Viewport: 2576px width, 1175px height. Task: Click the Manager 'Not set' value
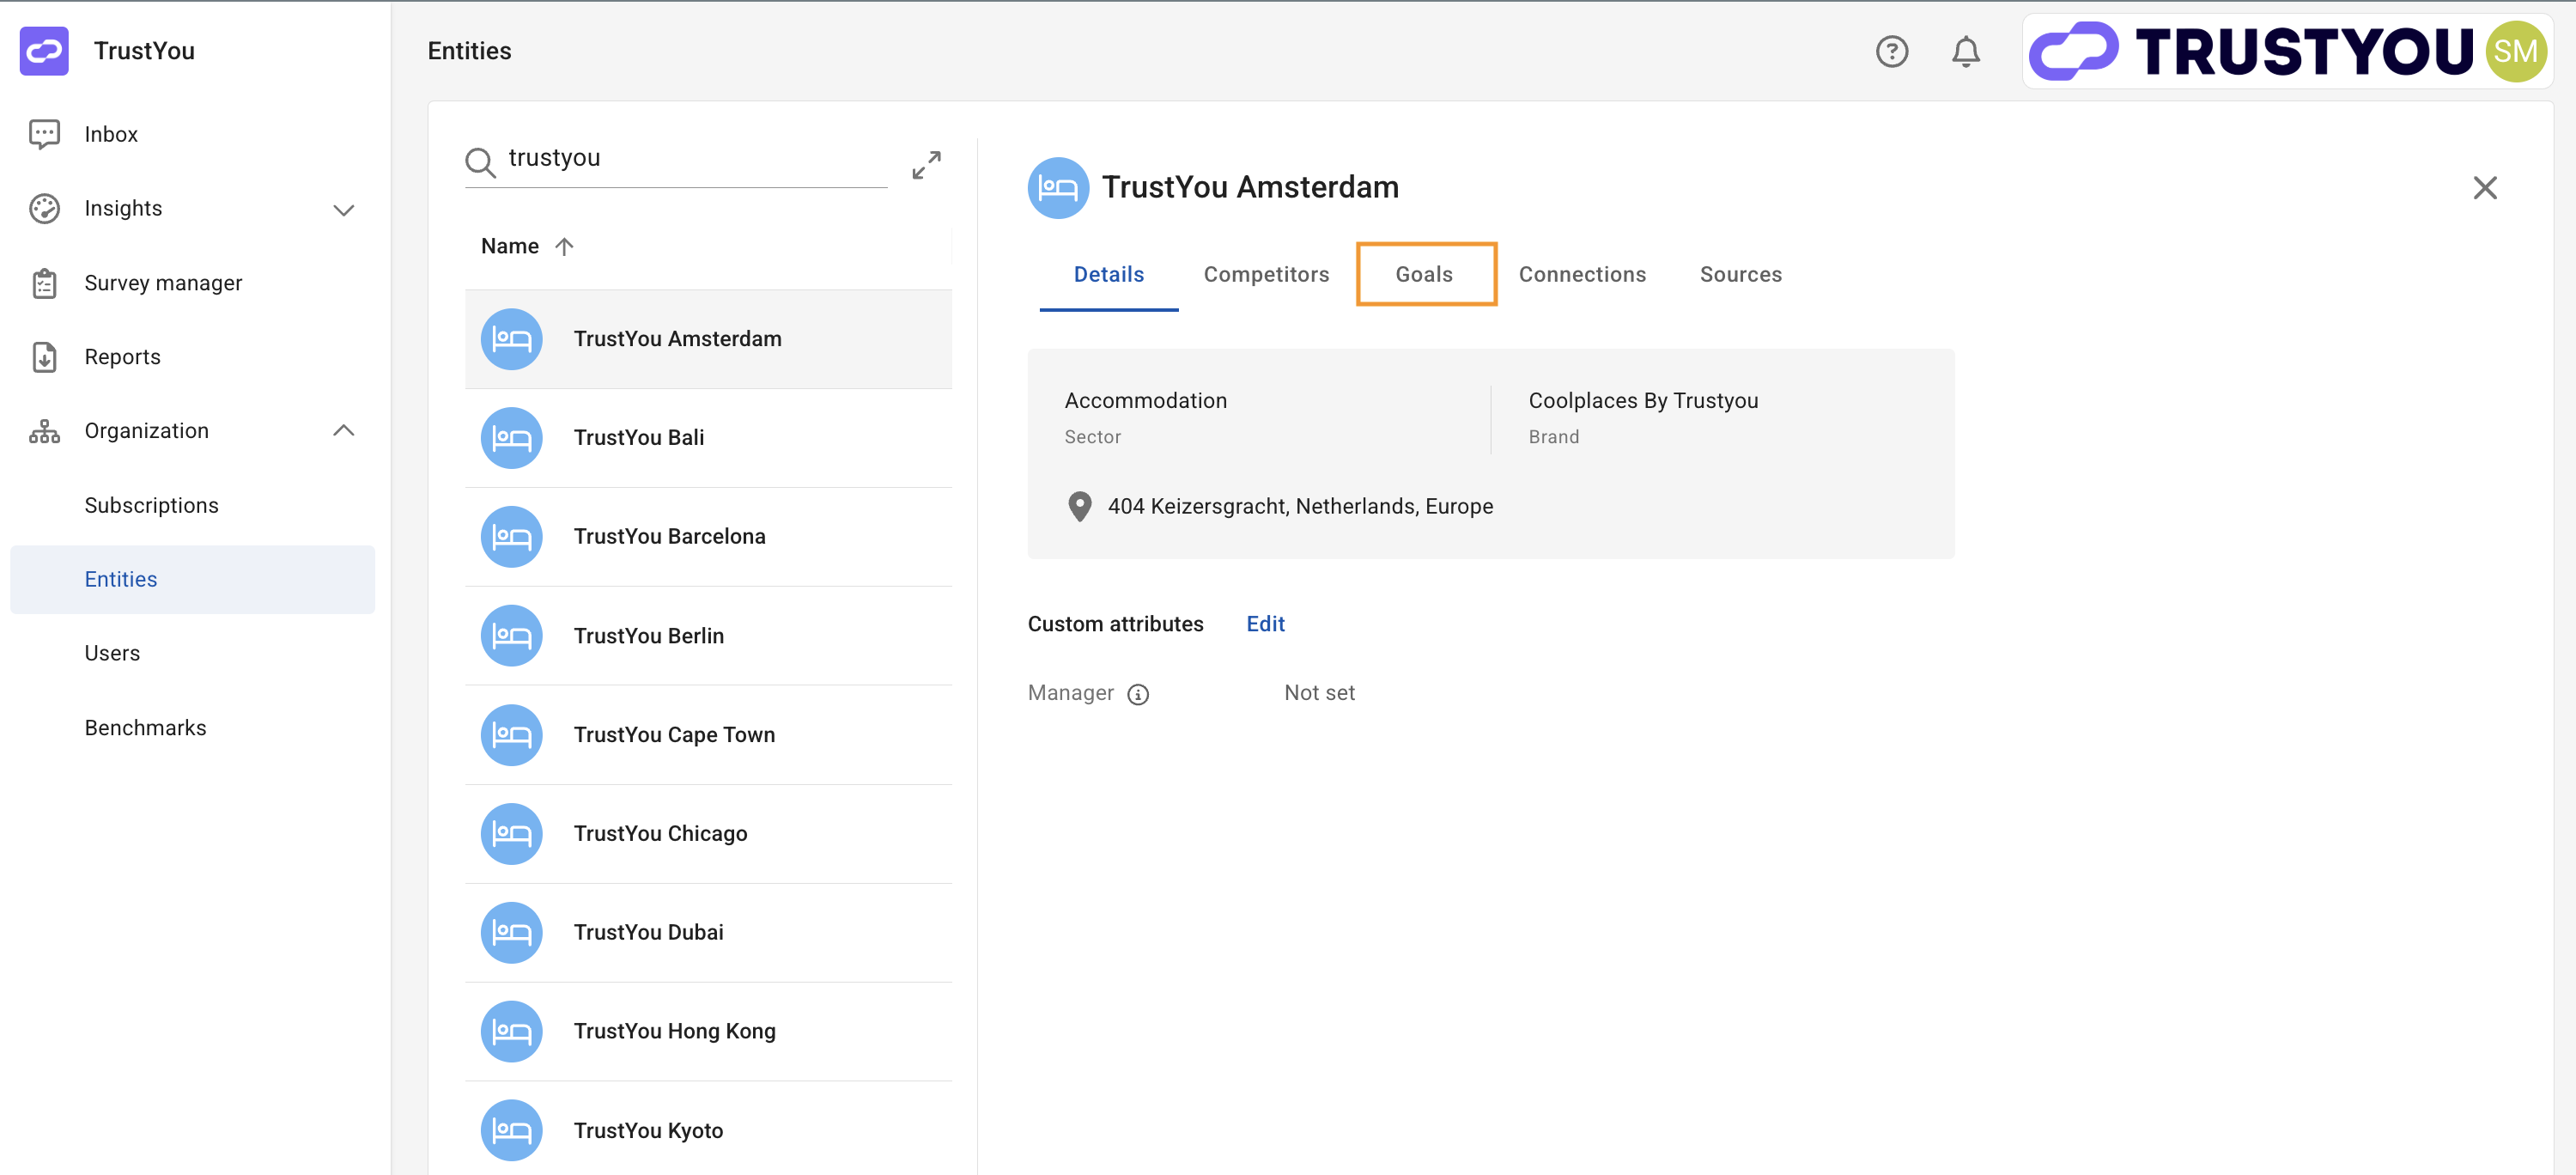[x=1319, y=693]
